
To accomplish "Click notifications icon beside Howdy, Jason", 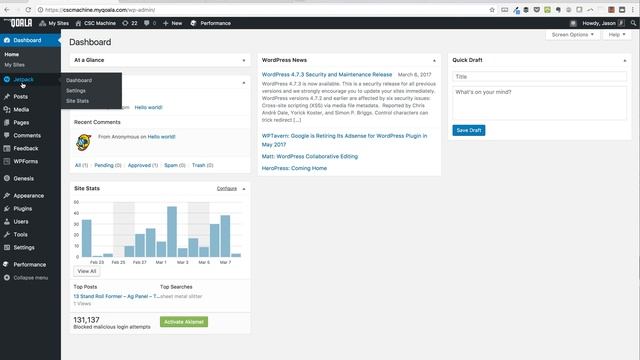I will (x=573, y=23).
